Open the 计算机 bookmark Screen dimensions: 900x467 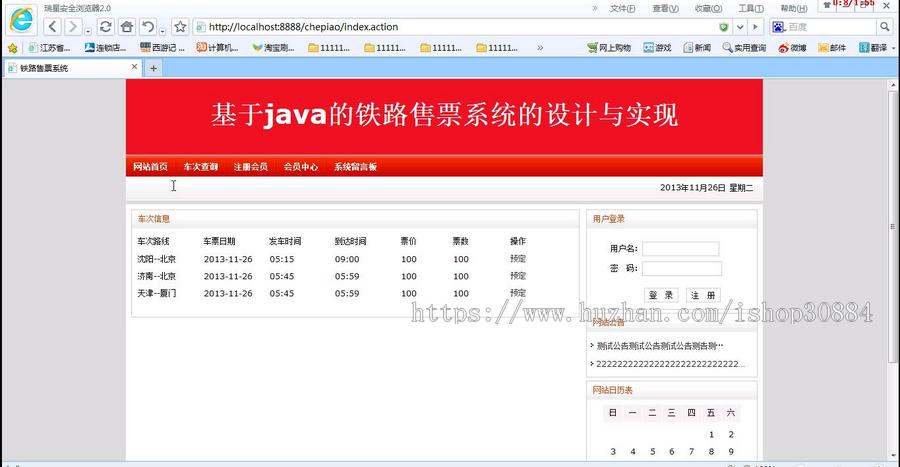[x=217, y=48]
